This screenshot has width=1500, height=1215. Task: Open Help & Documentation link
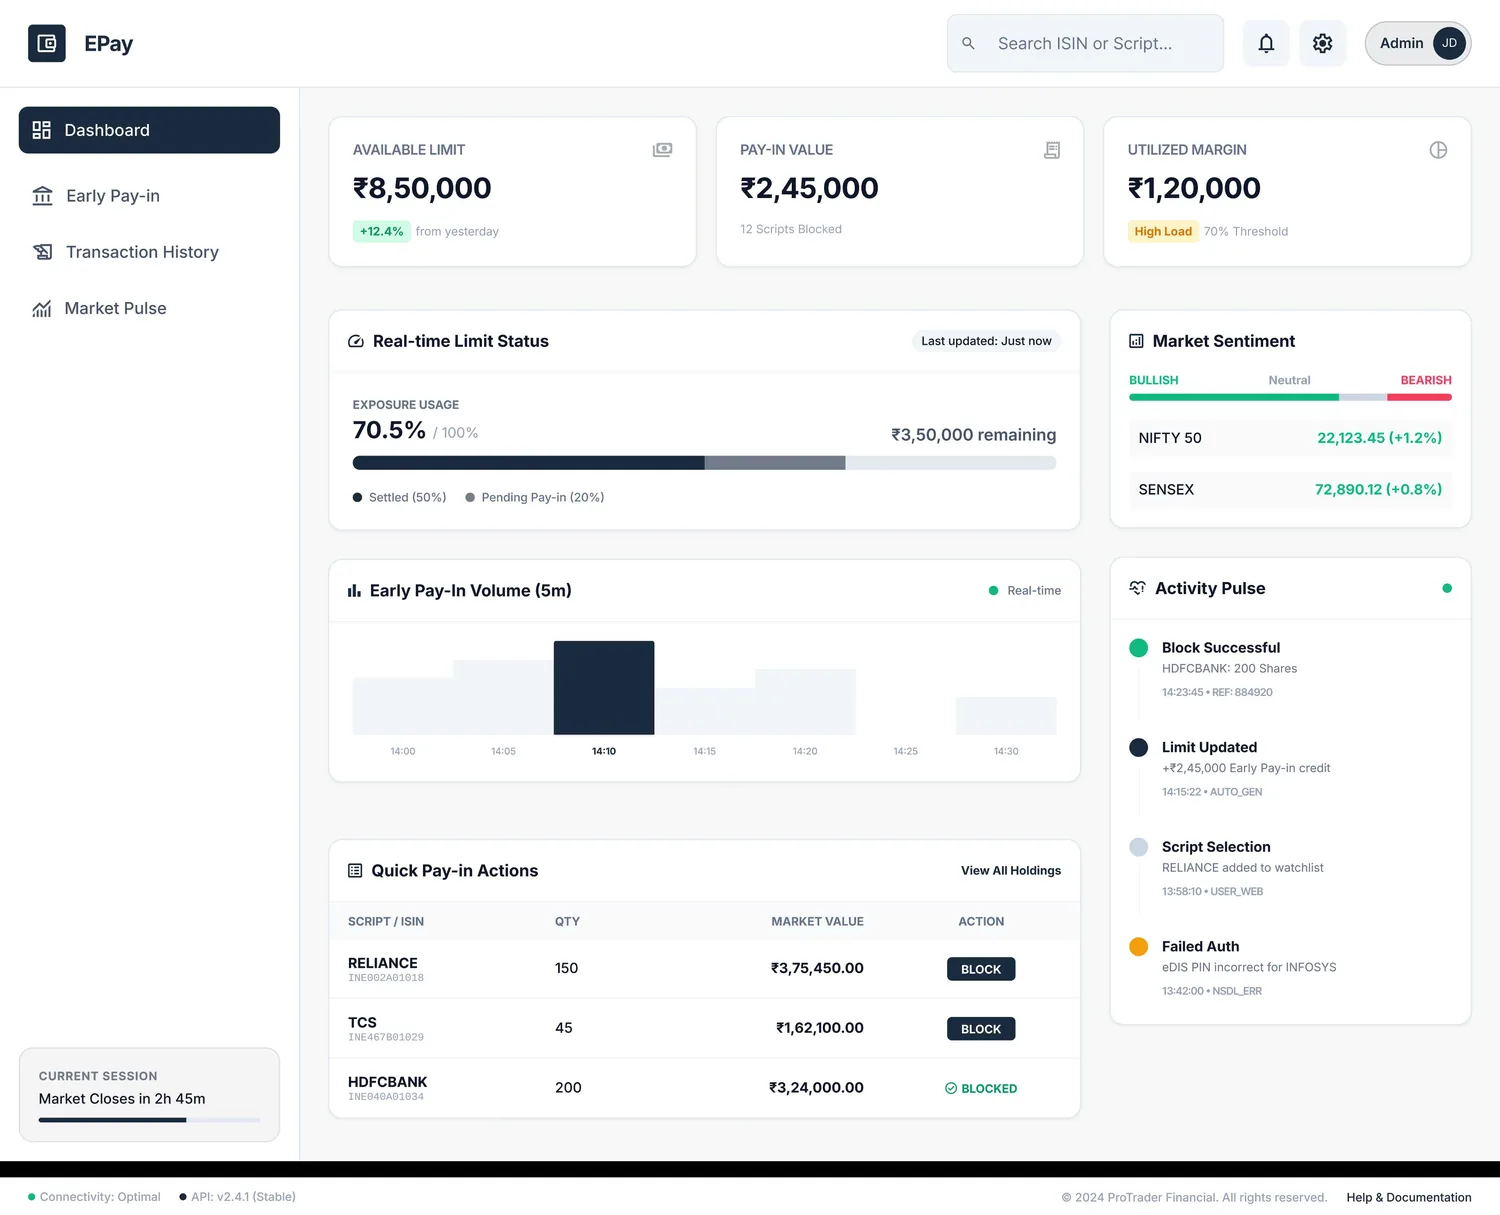coord(1409,1197)
